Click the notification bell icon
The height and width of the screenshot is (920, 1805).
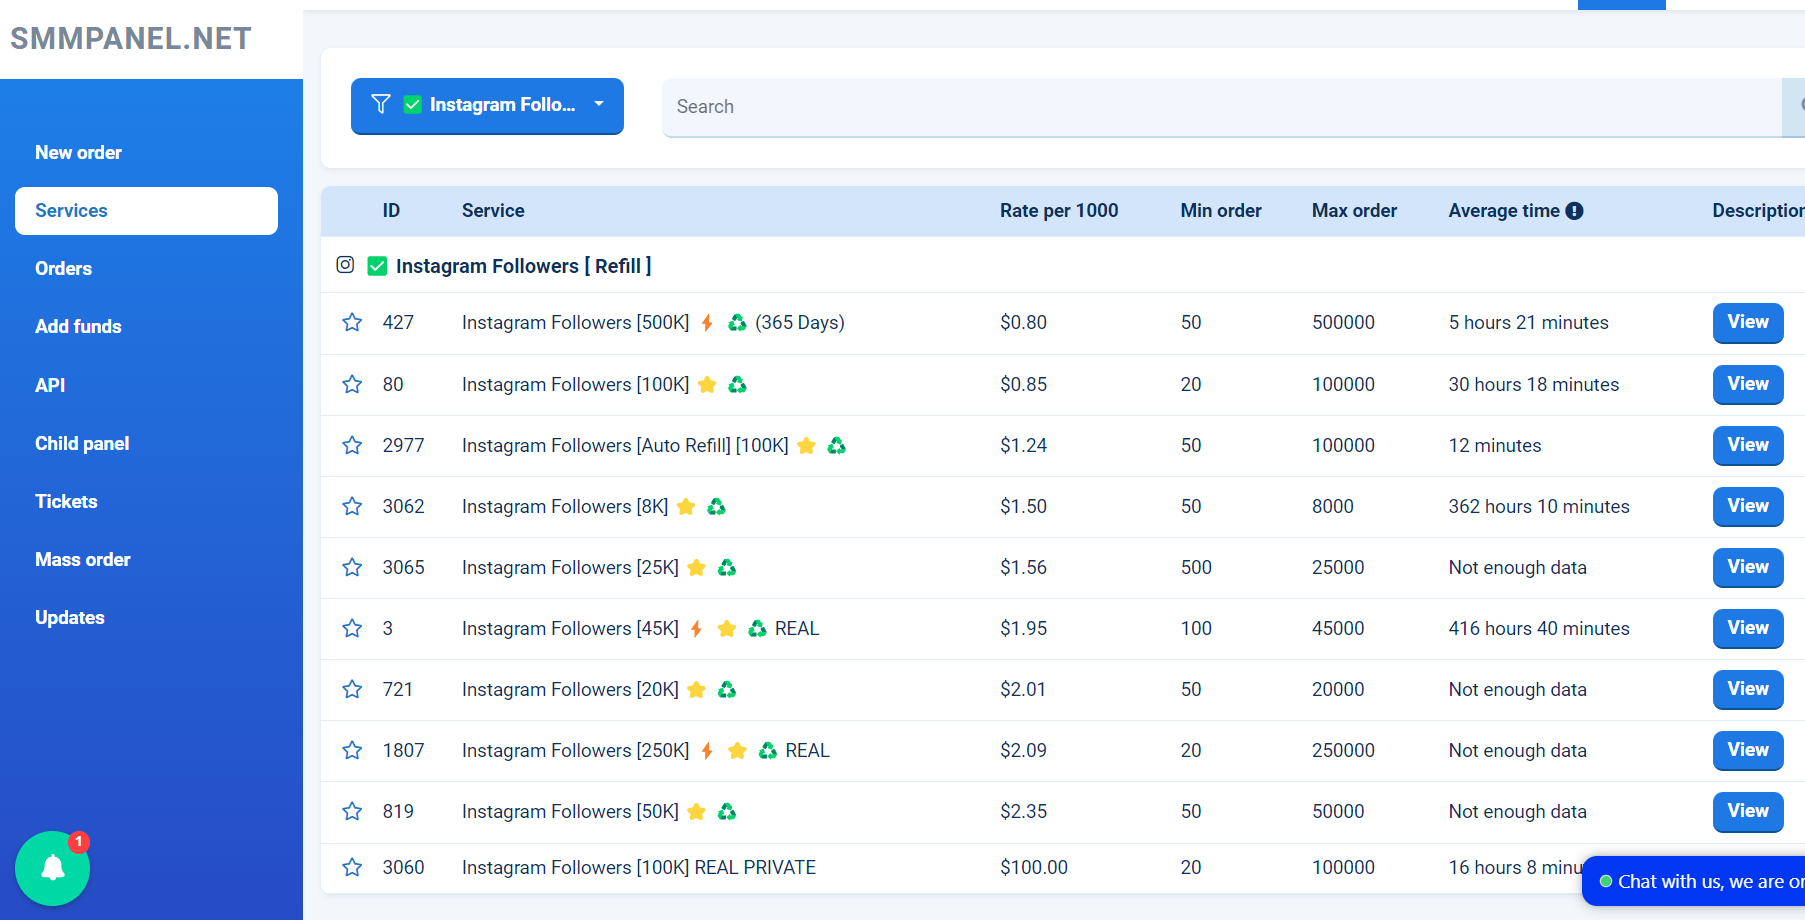(x=52, y=868)
